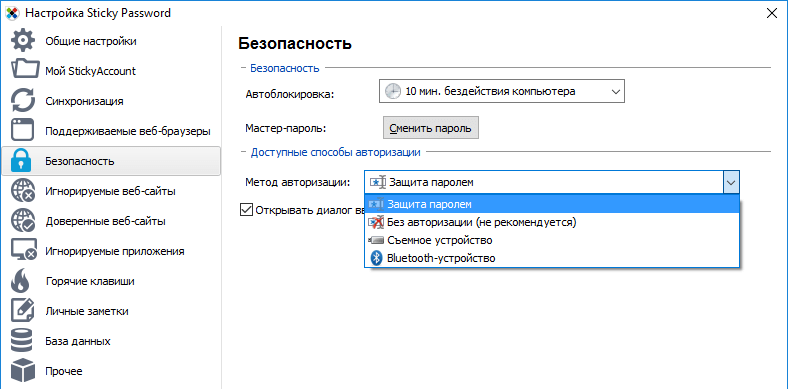Image resolution: width=788 pixels, height=389 pixels.
Task: Click the Автоблокировка: label
Action: [x=289, y=94]
